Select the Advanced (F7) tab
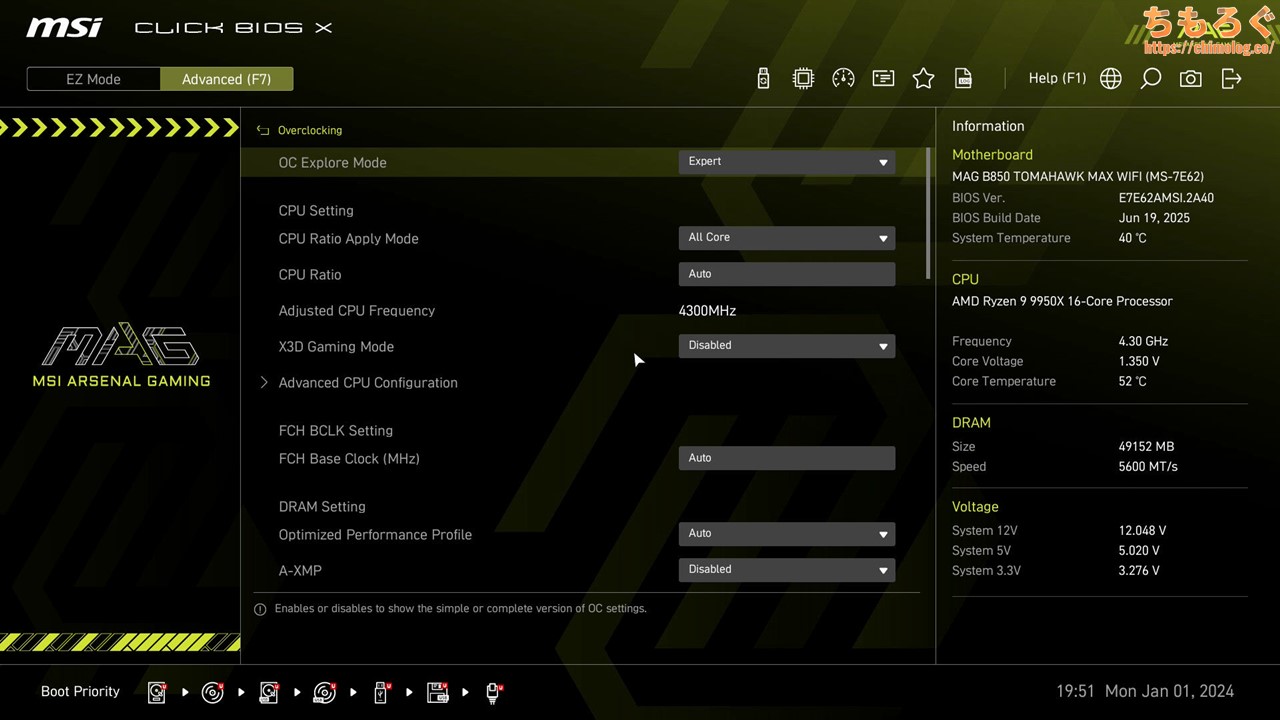Image resolution: width=1280 pixels, height=720 pixels. pyautogui.click(x=226, y=79)
